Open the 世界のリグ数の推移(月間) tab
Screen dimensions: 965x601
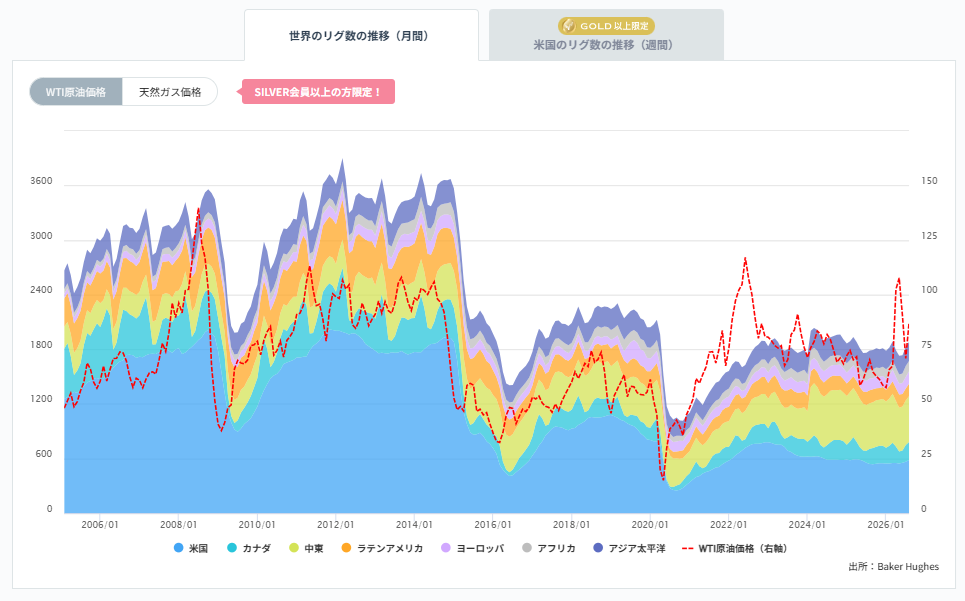point(361,36)
